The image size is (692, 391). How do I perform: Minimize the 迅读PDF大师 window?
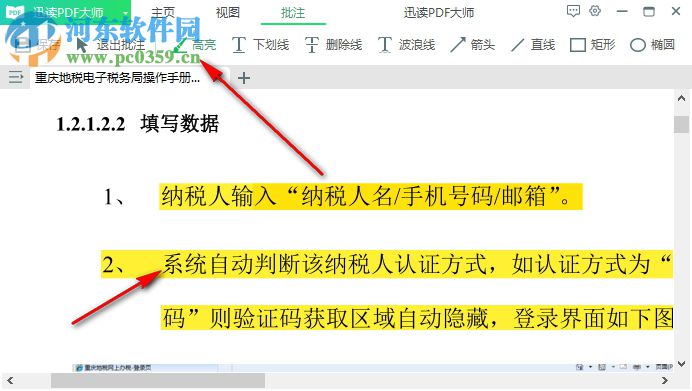point(622,11)
